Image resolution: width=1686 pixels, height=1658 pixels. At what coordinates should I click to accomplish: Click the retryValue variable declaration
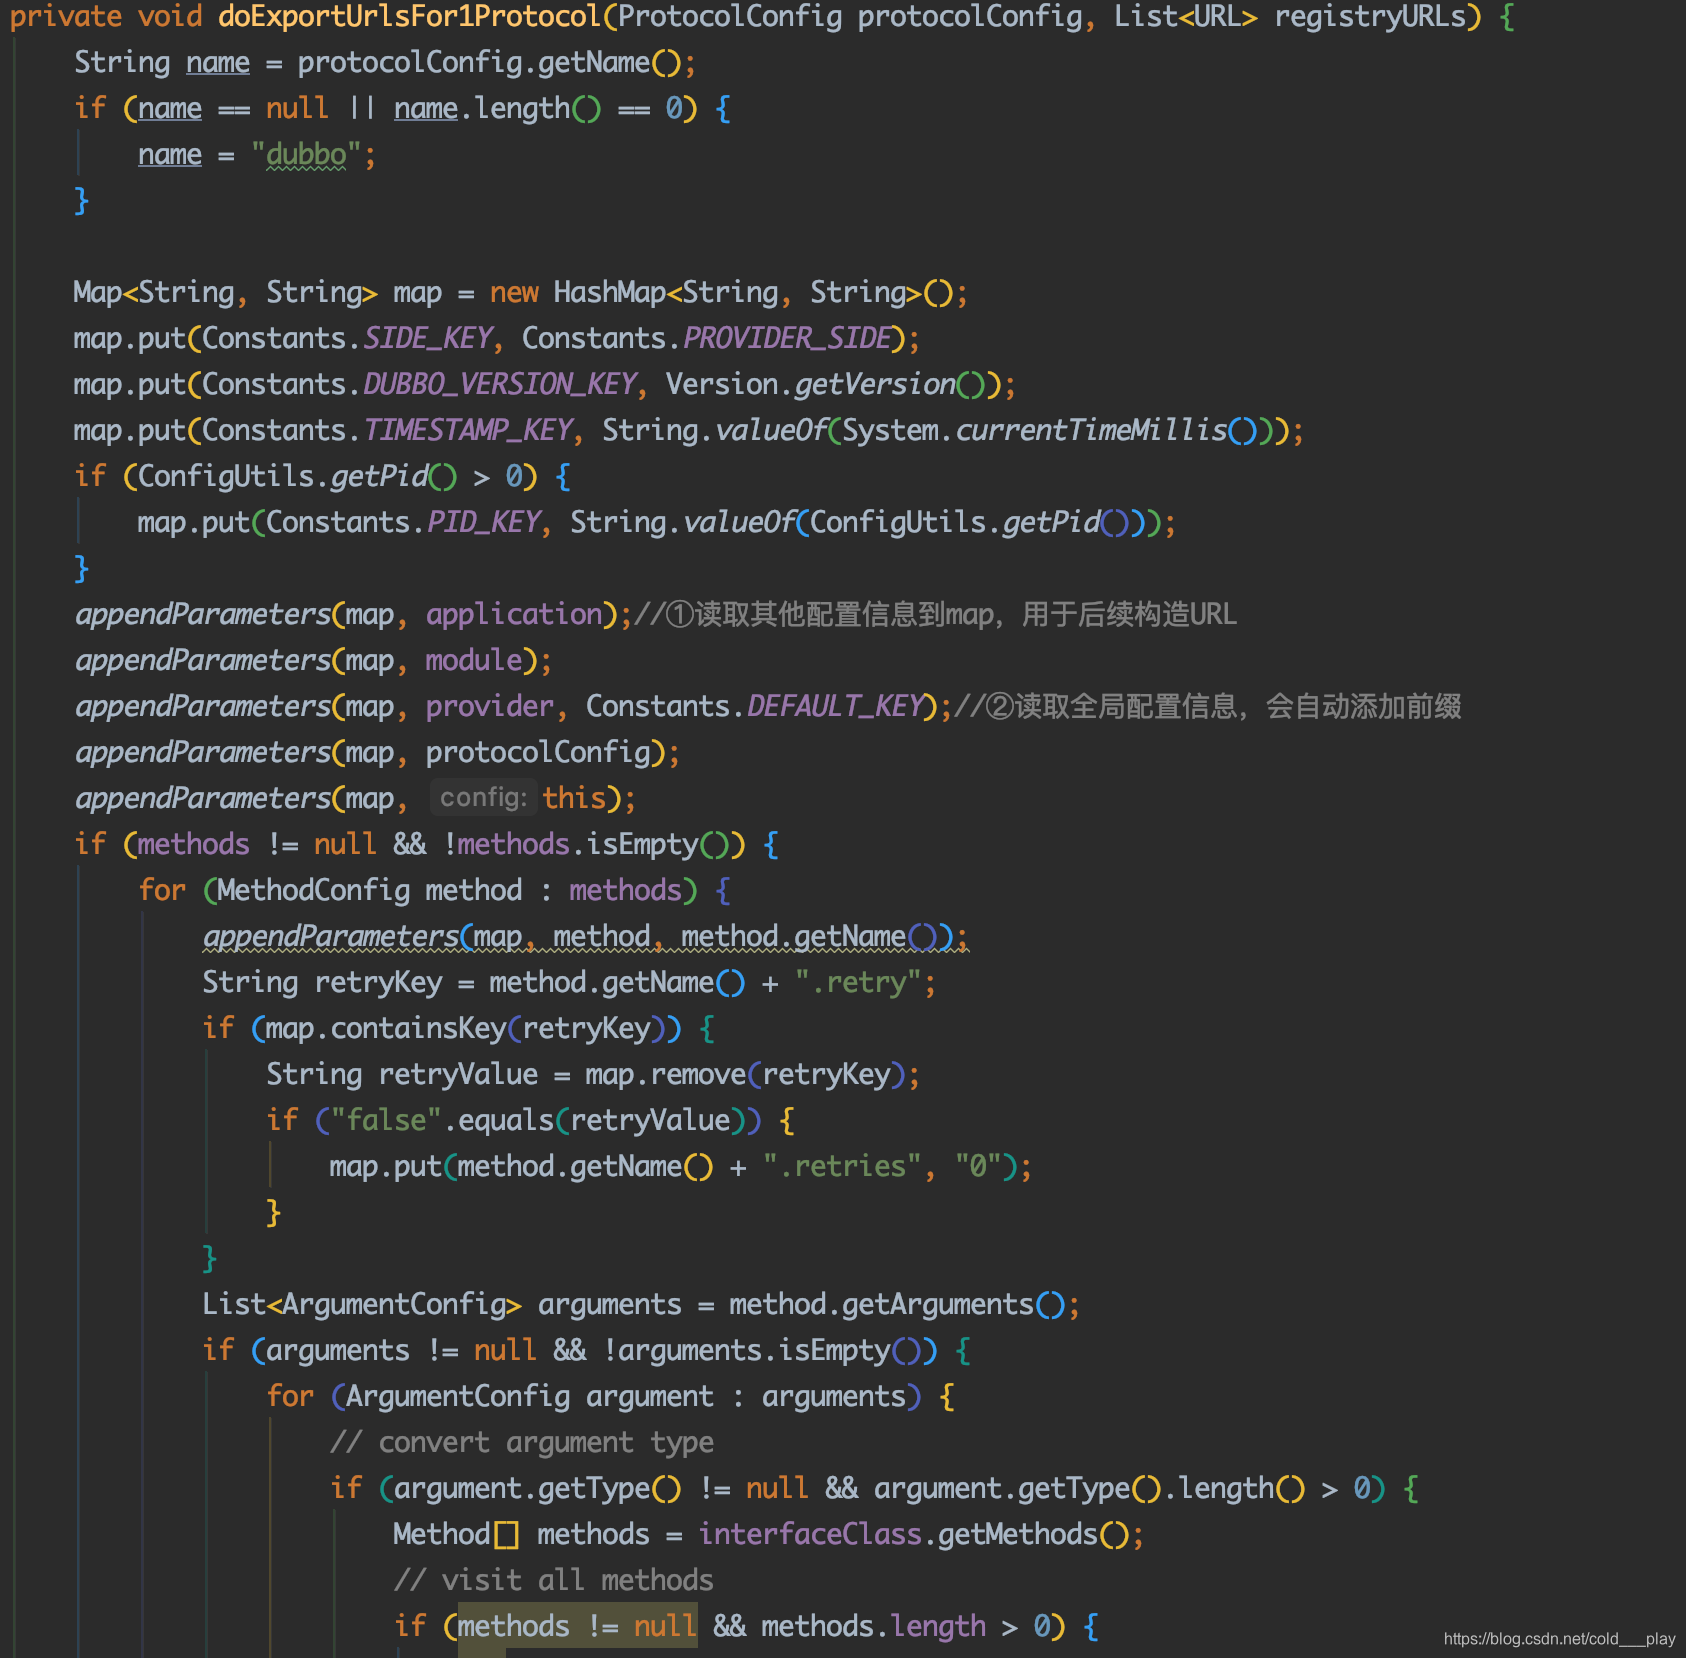click(x=458, y=1075)
